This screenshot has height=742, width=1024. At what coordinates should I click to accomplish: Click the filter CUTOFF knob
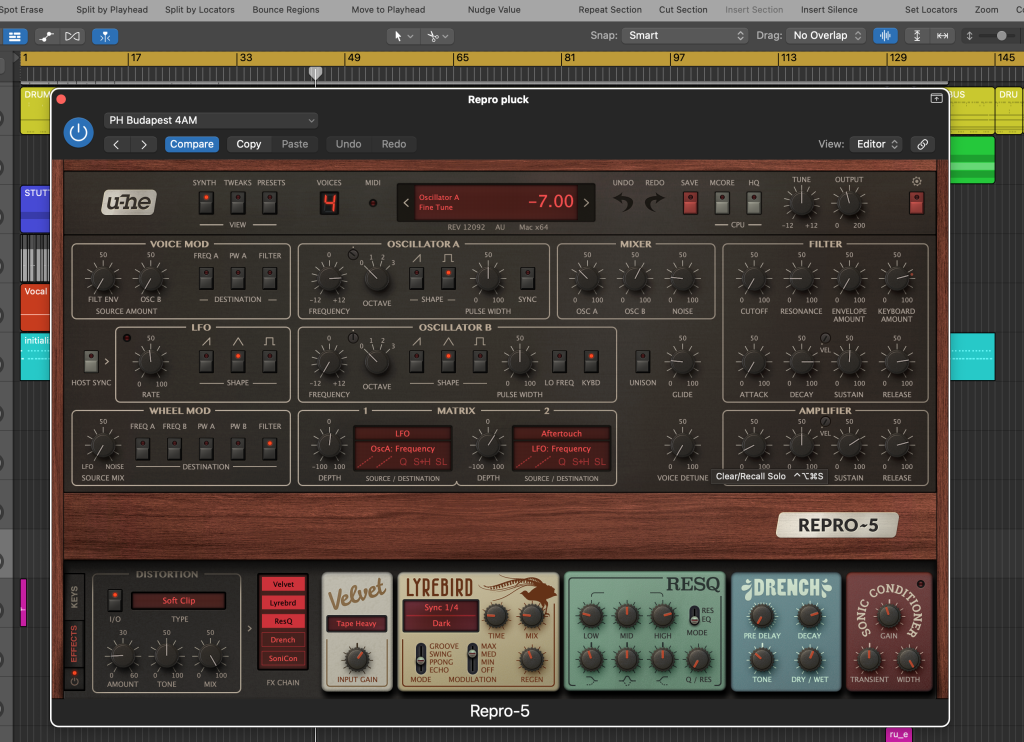(x=754, y=280)
